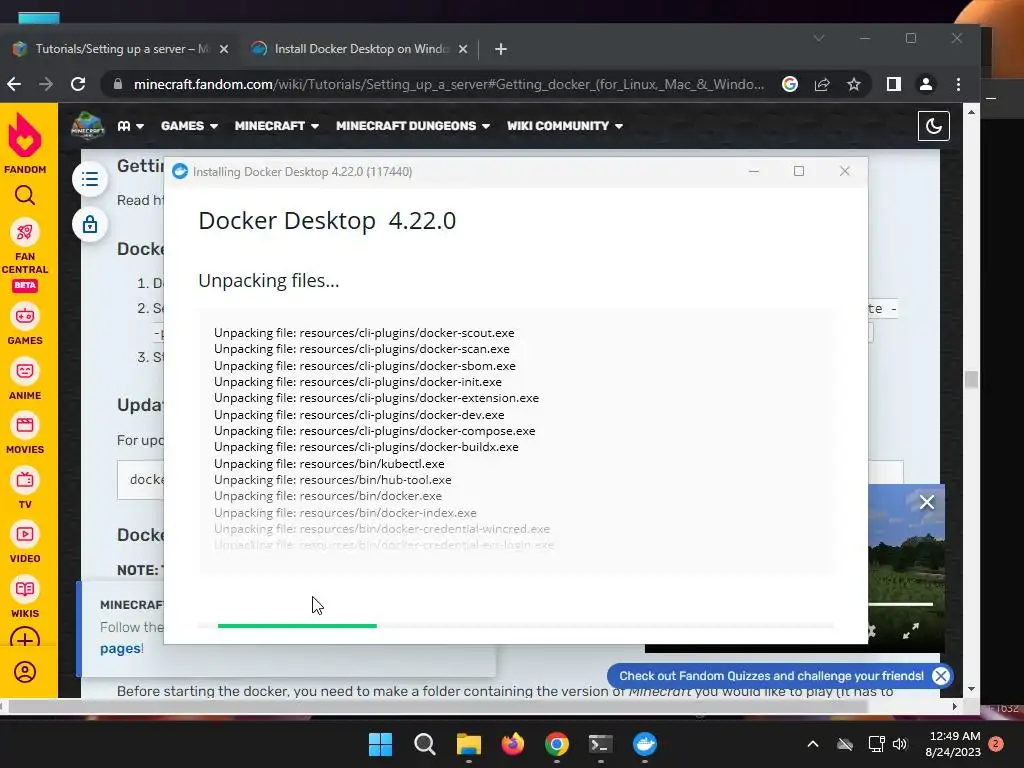
Task: Click the 'Unpacking files...' heading
Action: coord(268,280)
